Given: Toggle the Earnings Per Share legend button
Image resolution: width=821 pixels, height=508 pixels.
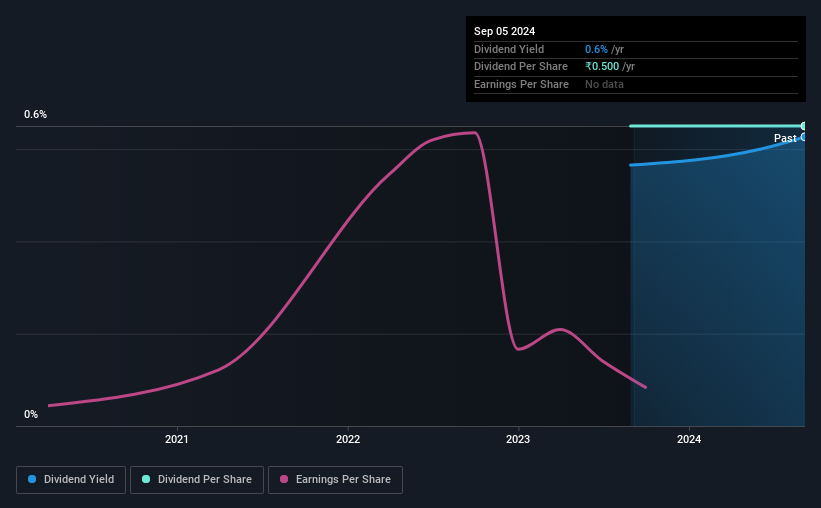Looking at the screenshot, I should (335, 480).
